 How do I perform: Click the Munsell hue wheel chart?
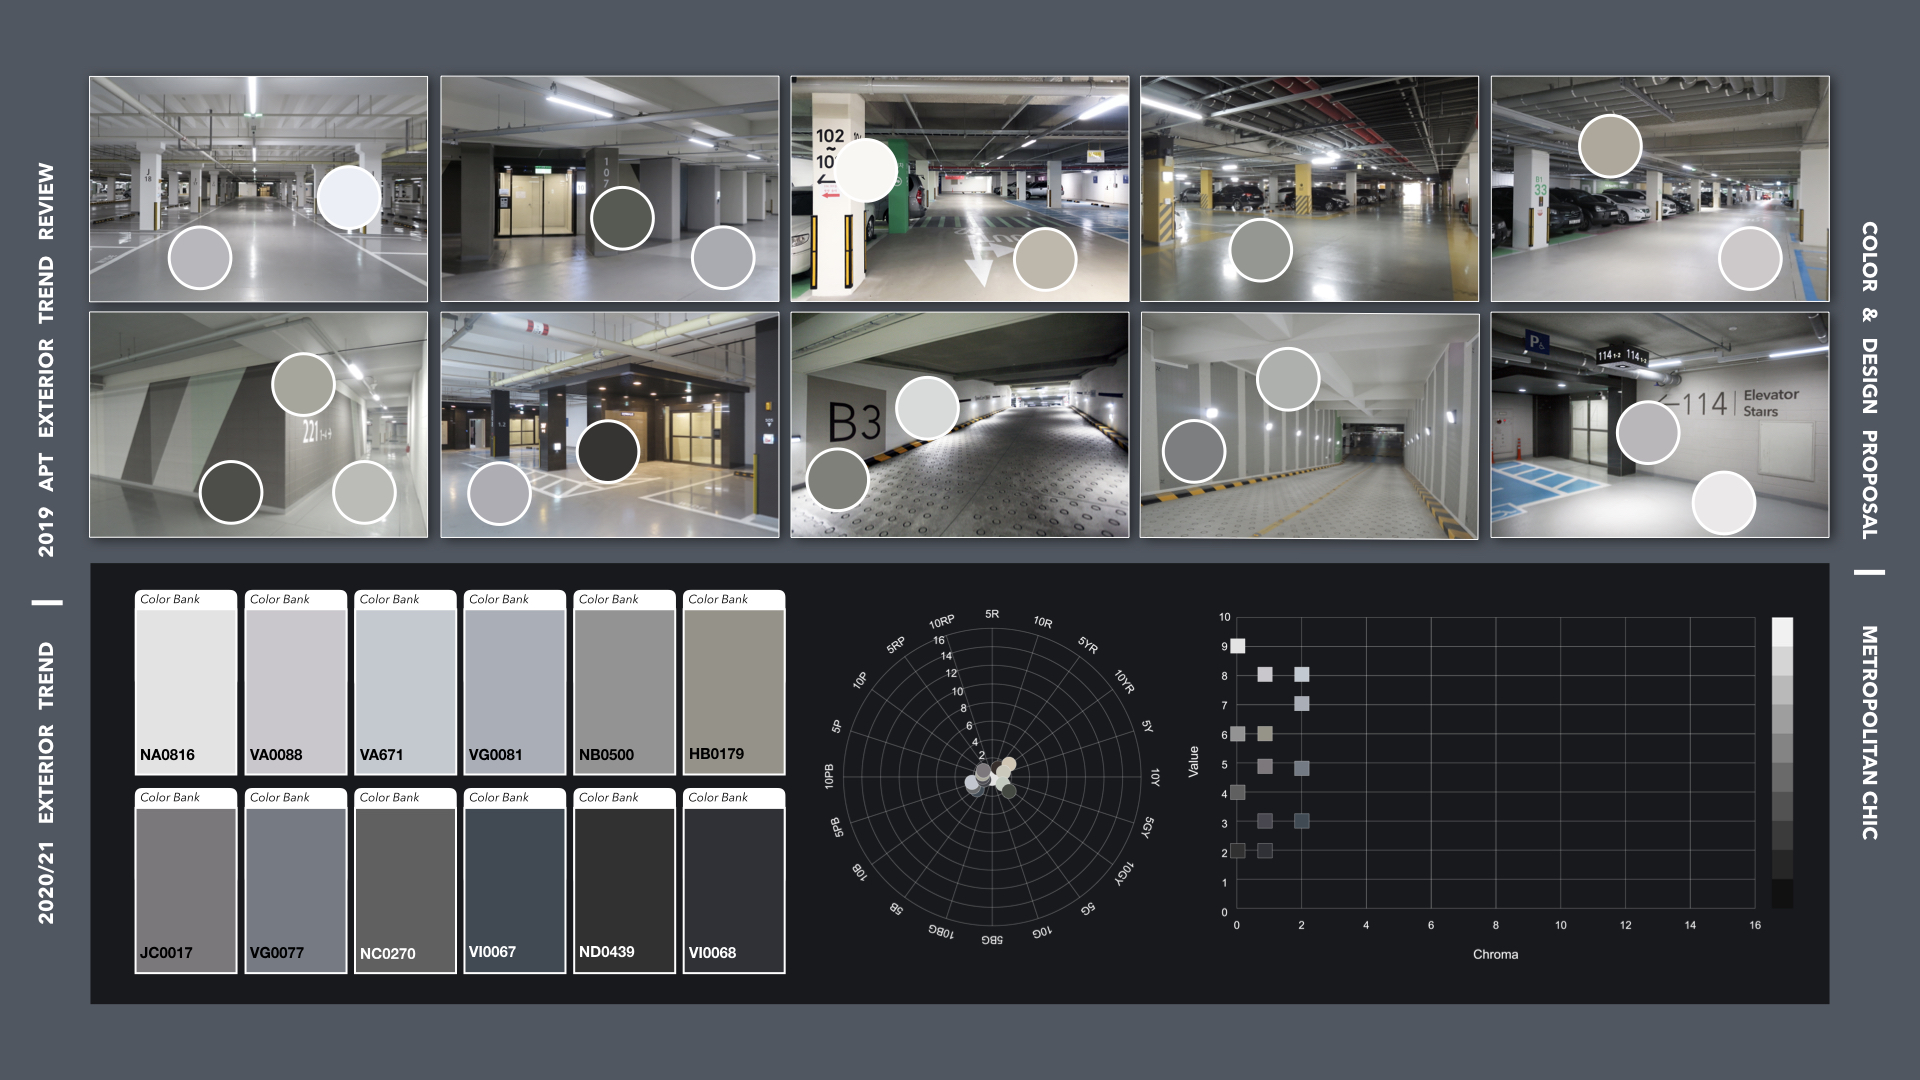click(992, 778)
